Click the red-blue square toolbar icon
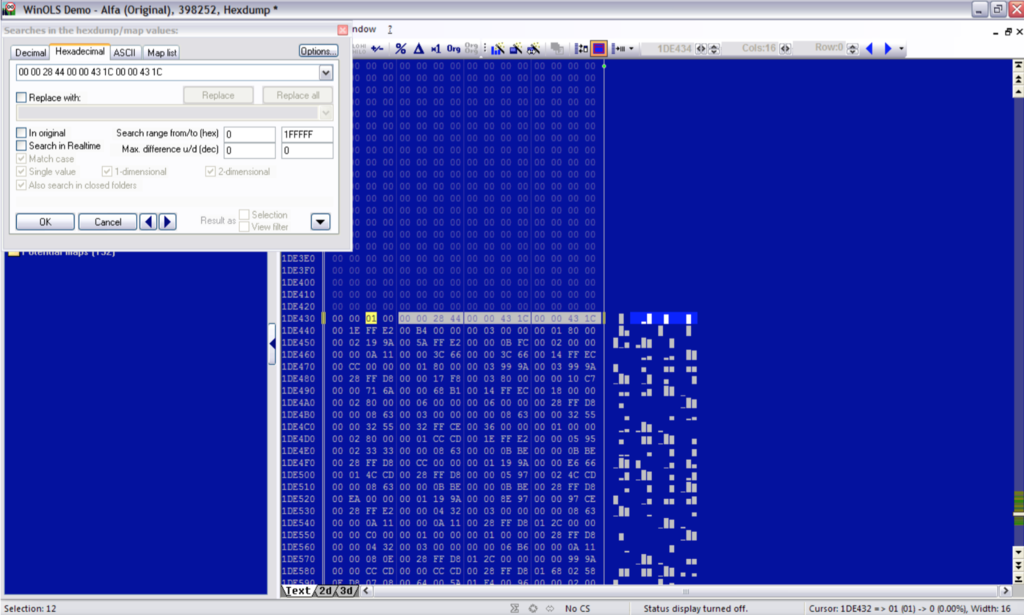The image size is (1024, 615). 599,48
